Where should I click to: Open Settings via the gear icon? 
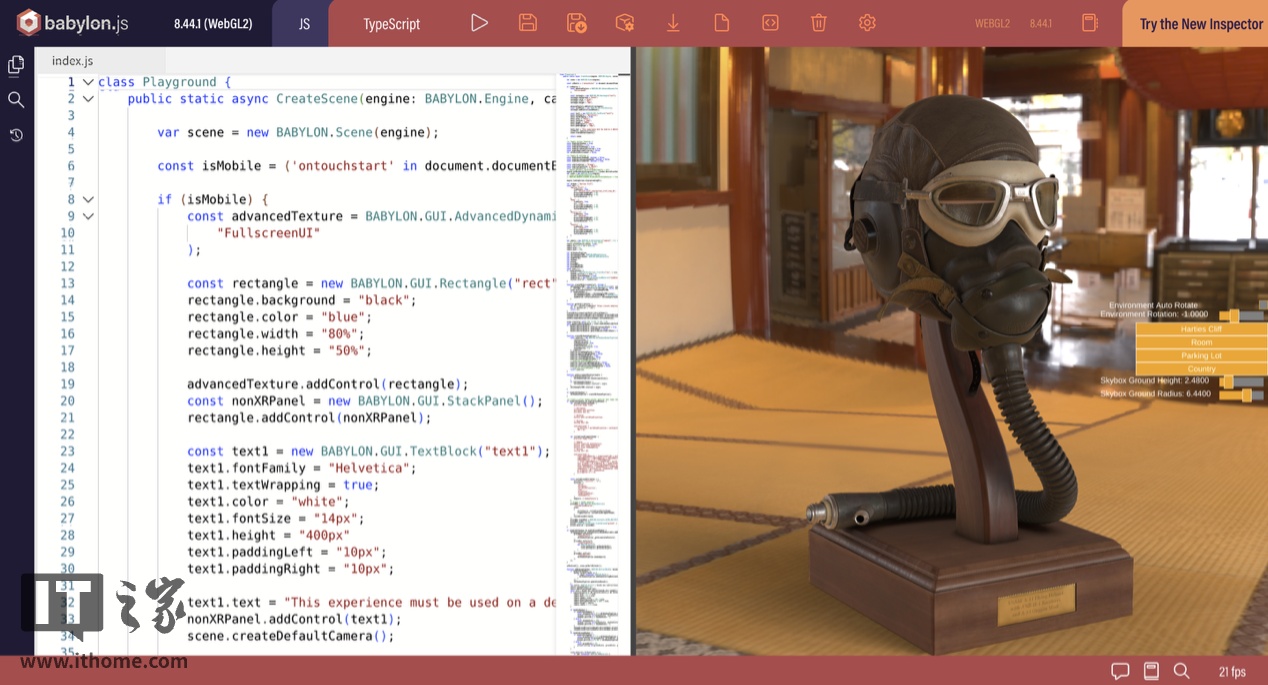[x=867, y=23]
